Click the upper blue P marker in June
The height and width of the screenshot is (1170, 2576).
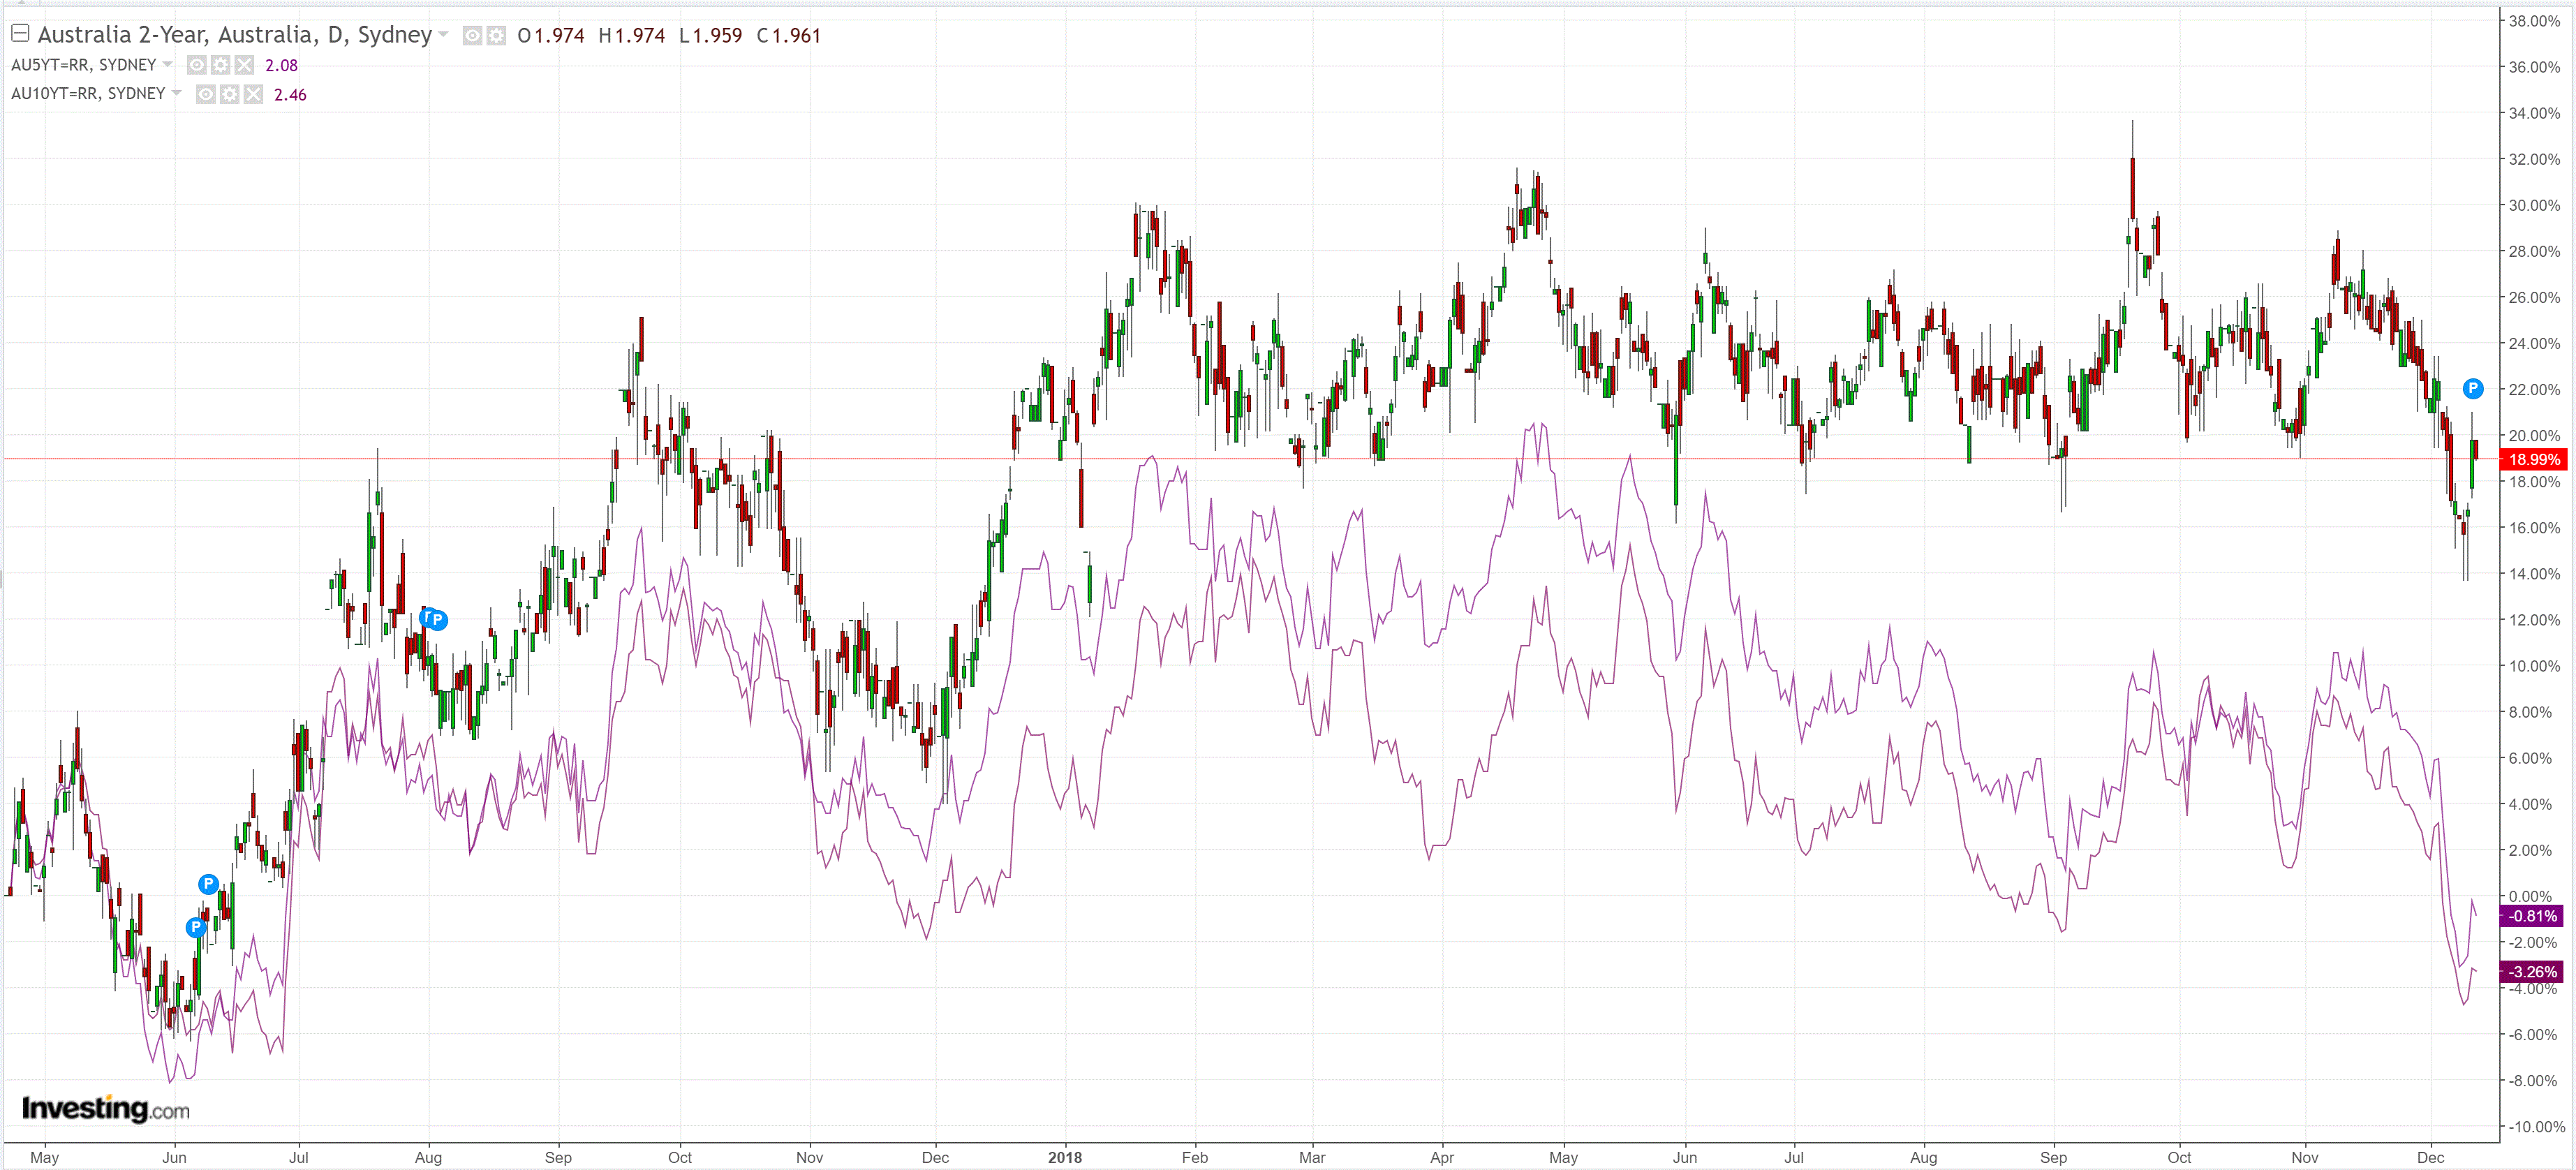point(208,884)
